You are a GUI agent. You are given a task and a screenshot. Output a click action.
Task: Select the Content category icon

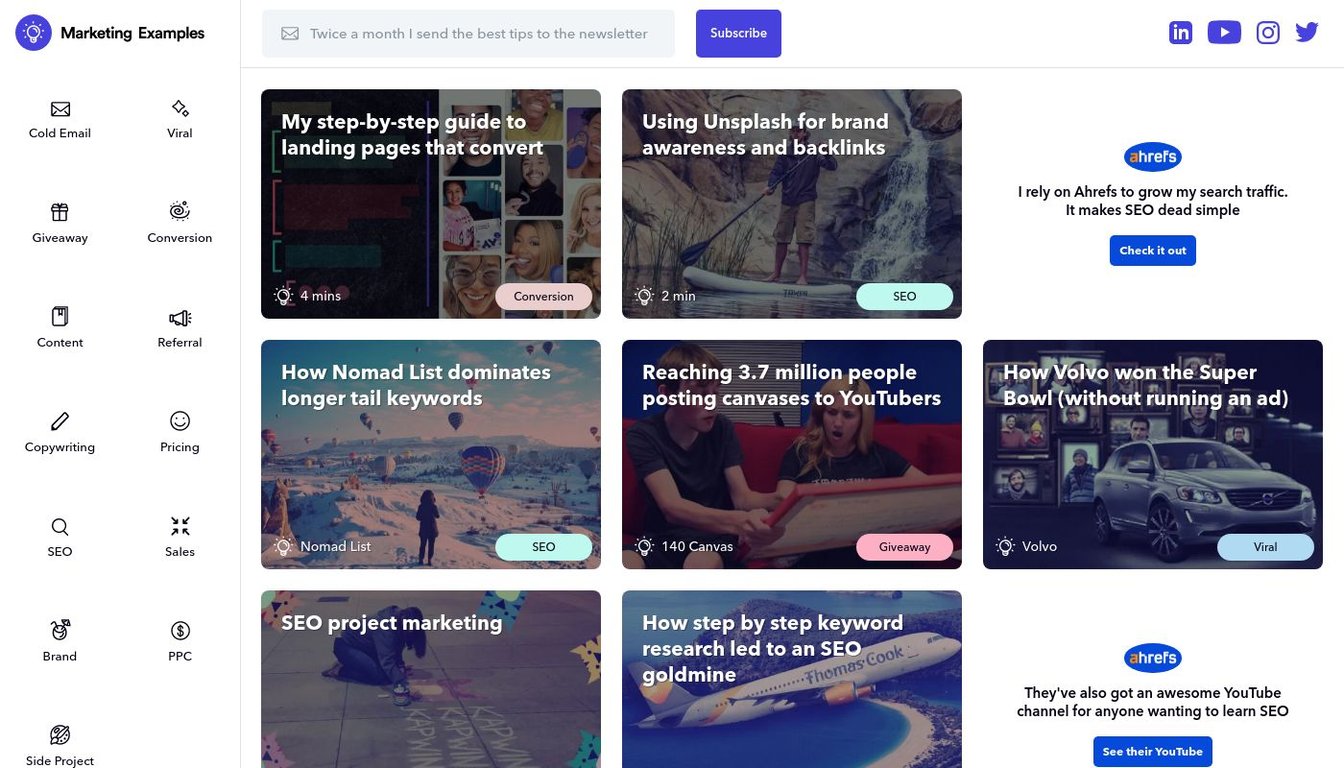pos(60,317)
